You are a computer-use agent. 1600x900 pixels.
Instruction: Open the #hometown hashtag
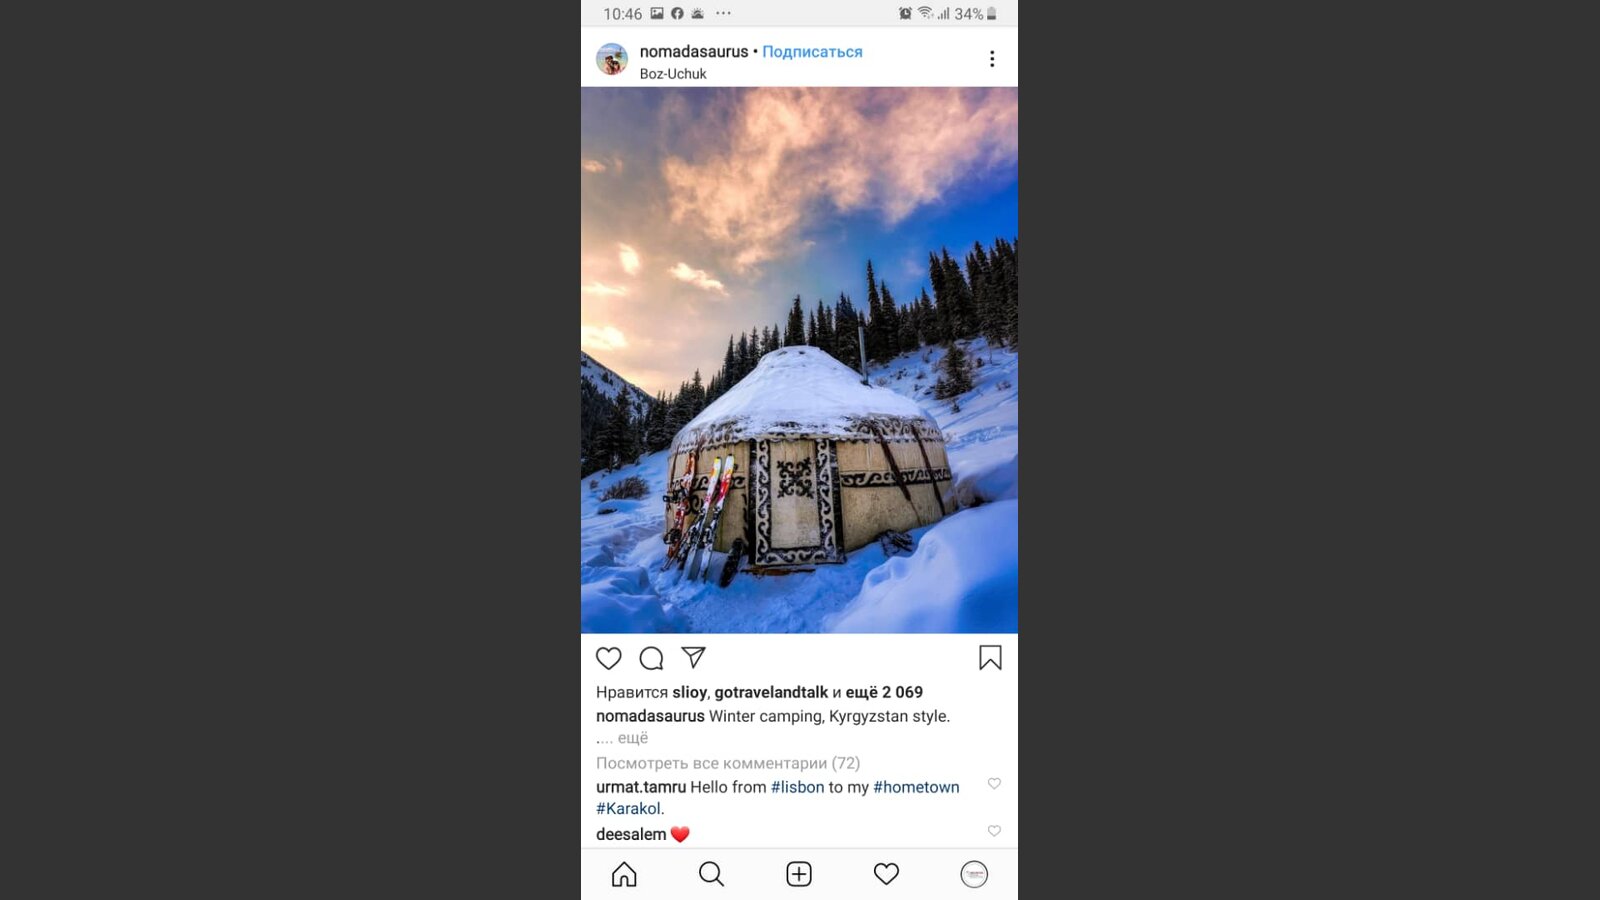pyautogui.click(x=916, y=787)
